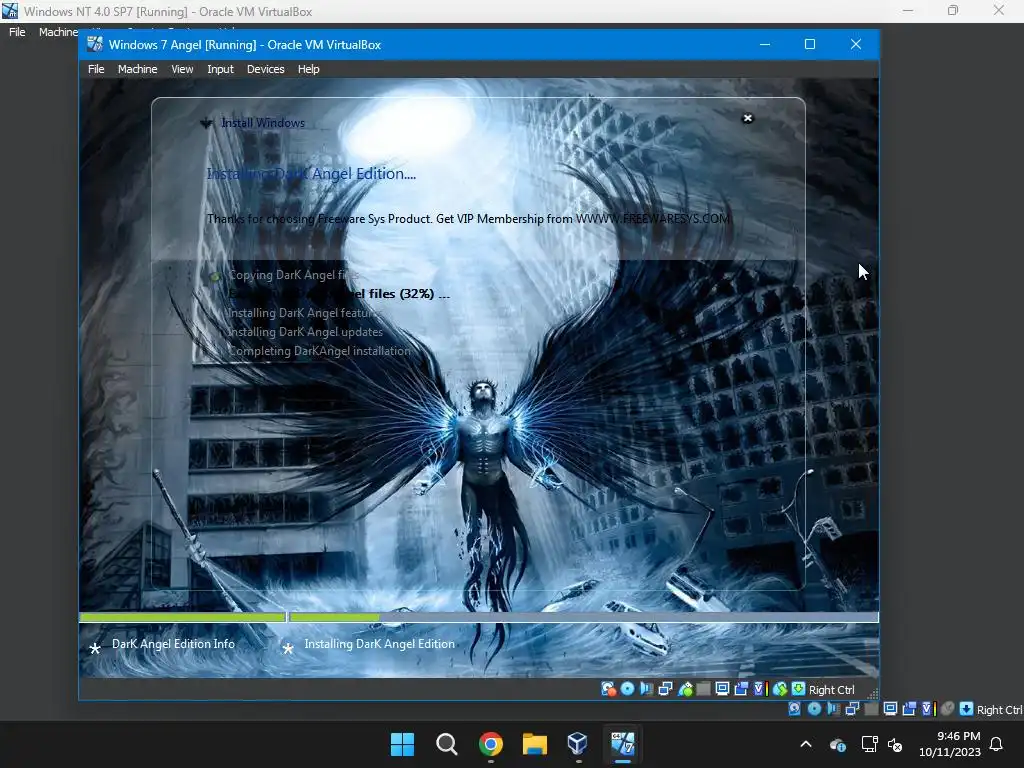Image resolution: width=1024 pixels, height=768 pixels.
Task: Click recording icon in Windows NT 4.0 status bar
Action: point(909,709)
